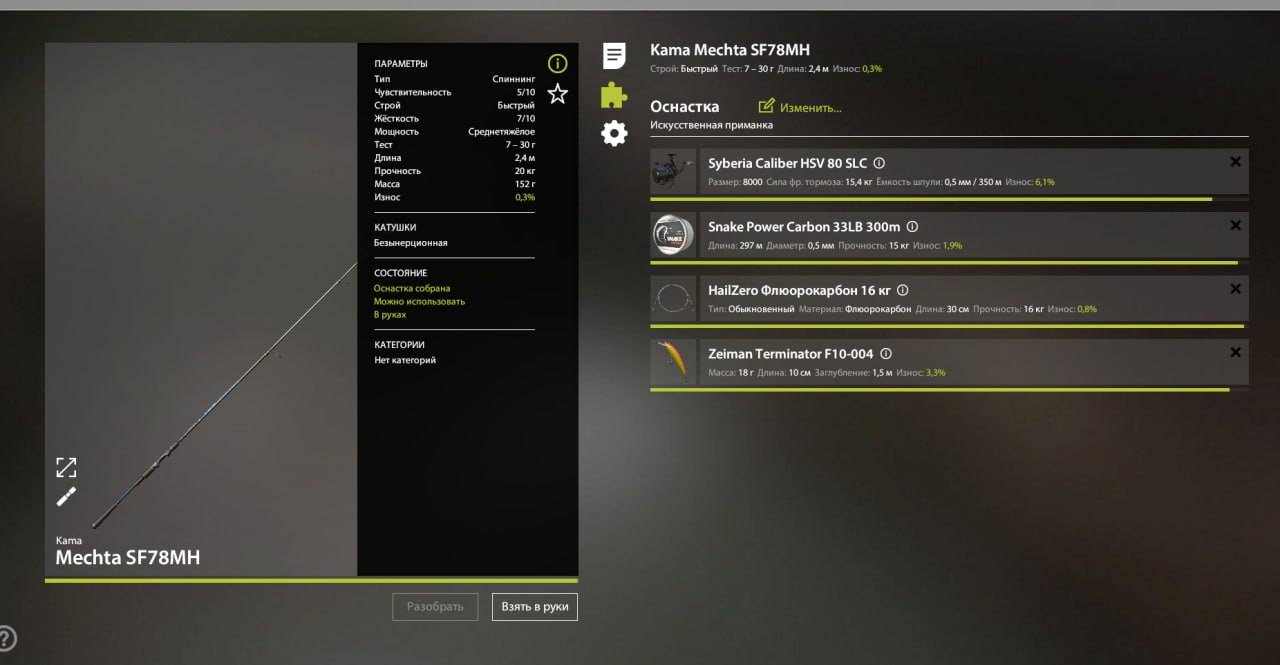
Task: Remove HailZero Флюорокарбон 16 кг leader
Action: coord(1235,289)
